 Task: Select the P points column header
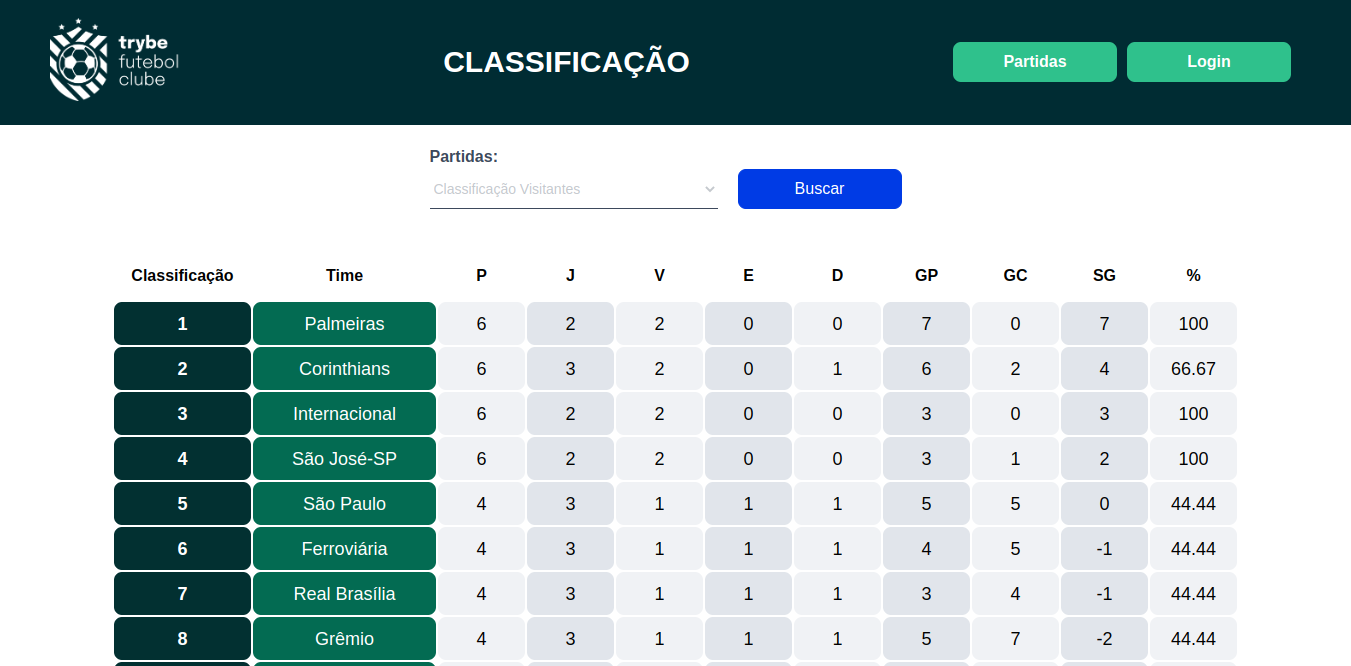481,275
